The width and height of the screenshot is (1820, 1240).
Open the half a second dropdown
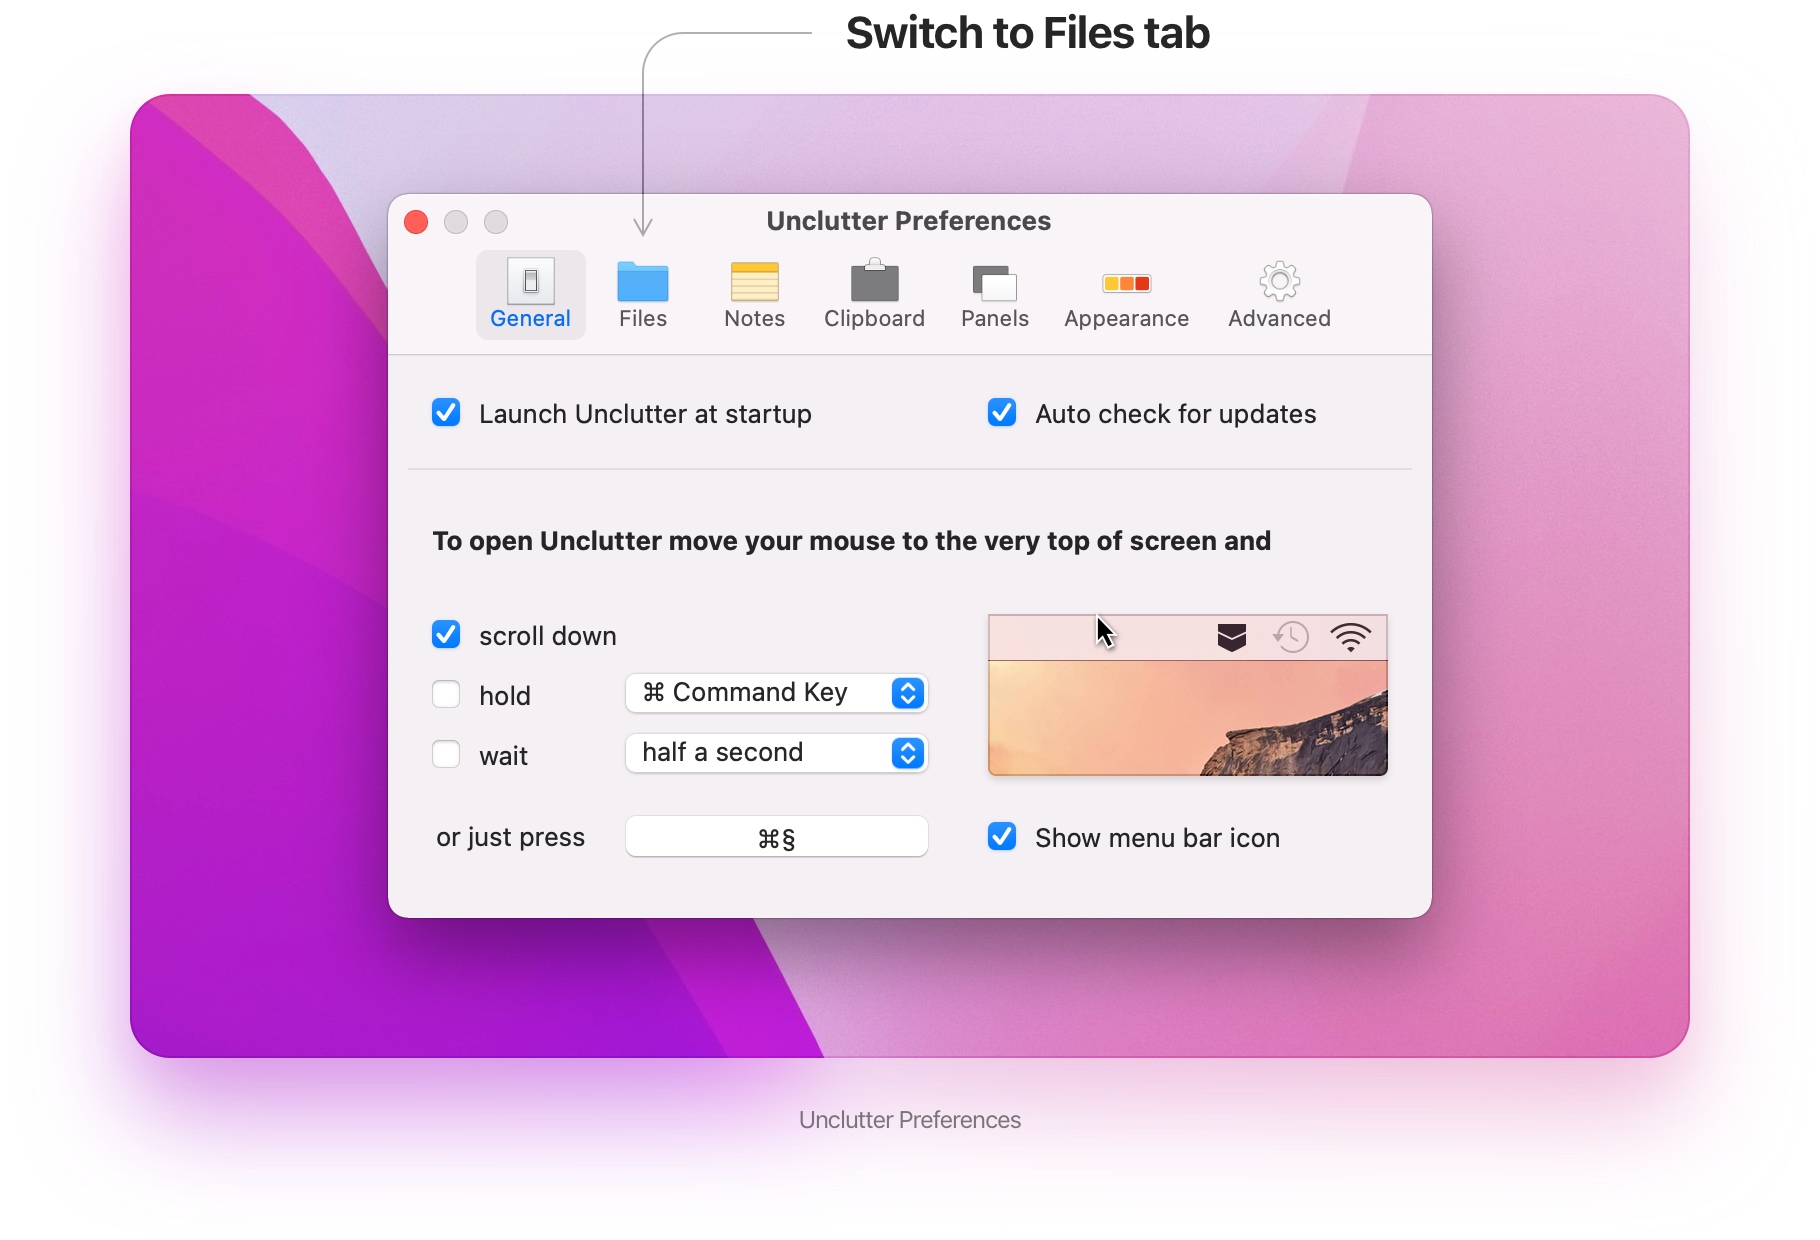coord(777,753)
